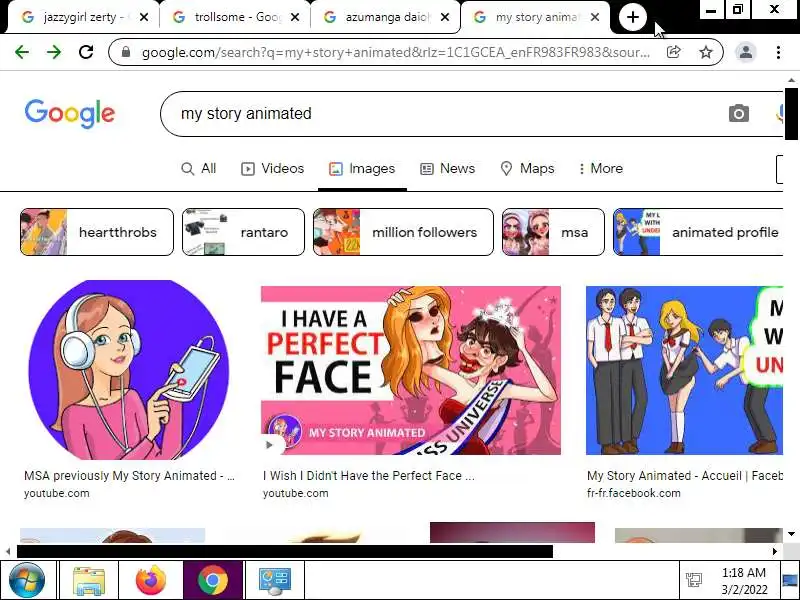Click the scroll right arrow

(775, 551)
